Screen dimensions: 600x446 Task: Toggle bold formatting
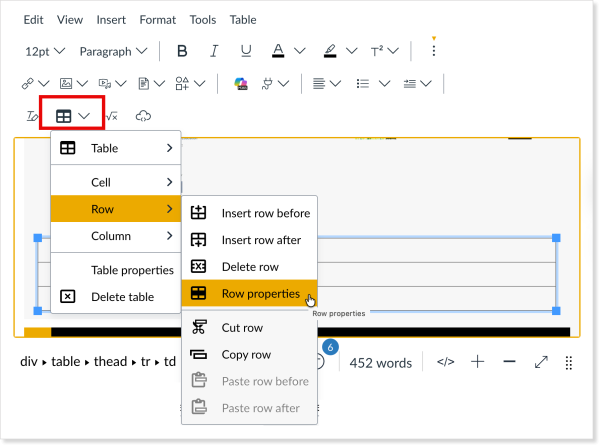point(182,51)
